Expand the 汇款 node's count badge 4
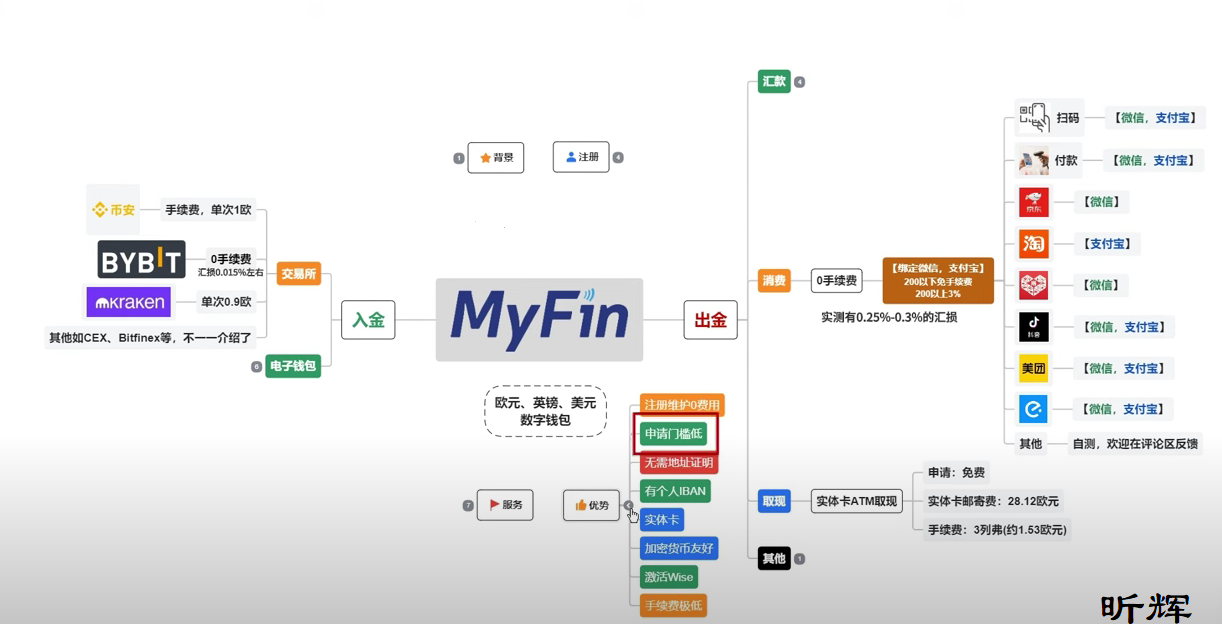1222x624 pixels. click(799, 82)
